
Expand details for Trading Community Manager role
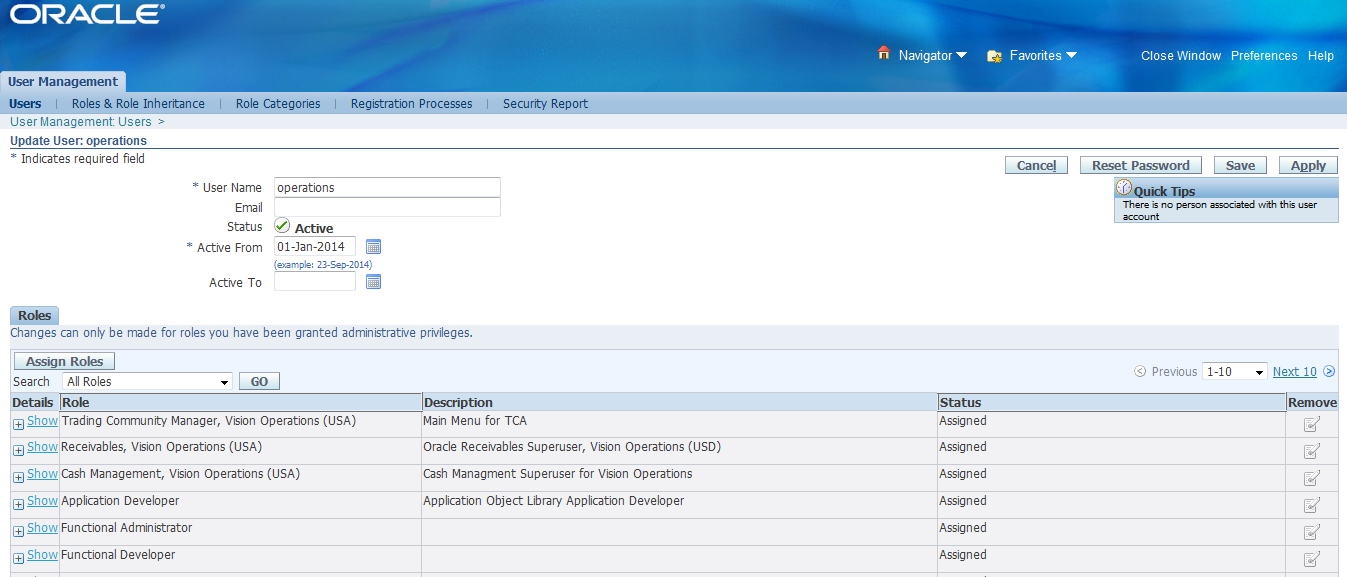click(x=17, y=424)
